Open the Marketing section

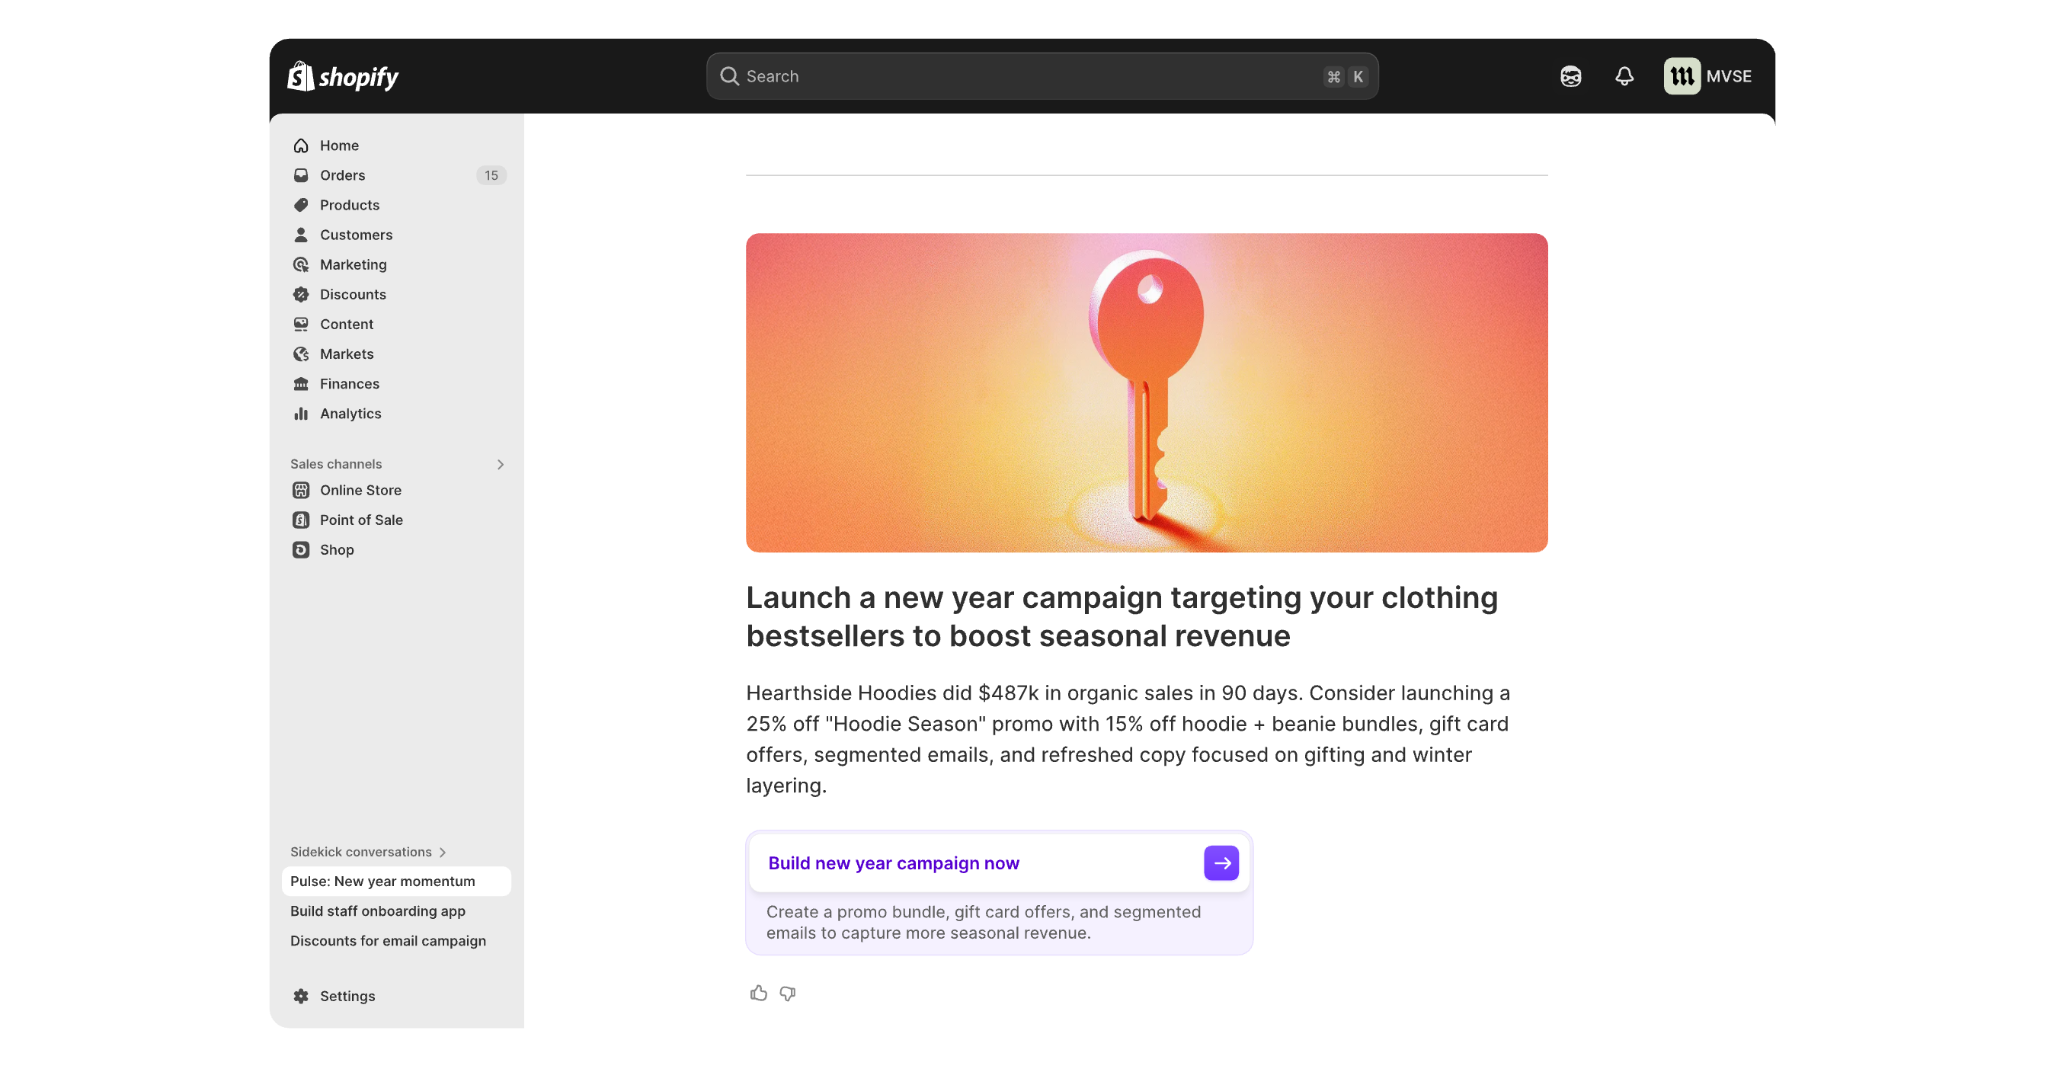pyautogui.click(x=352, y=265)
